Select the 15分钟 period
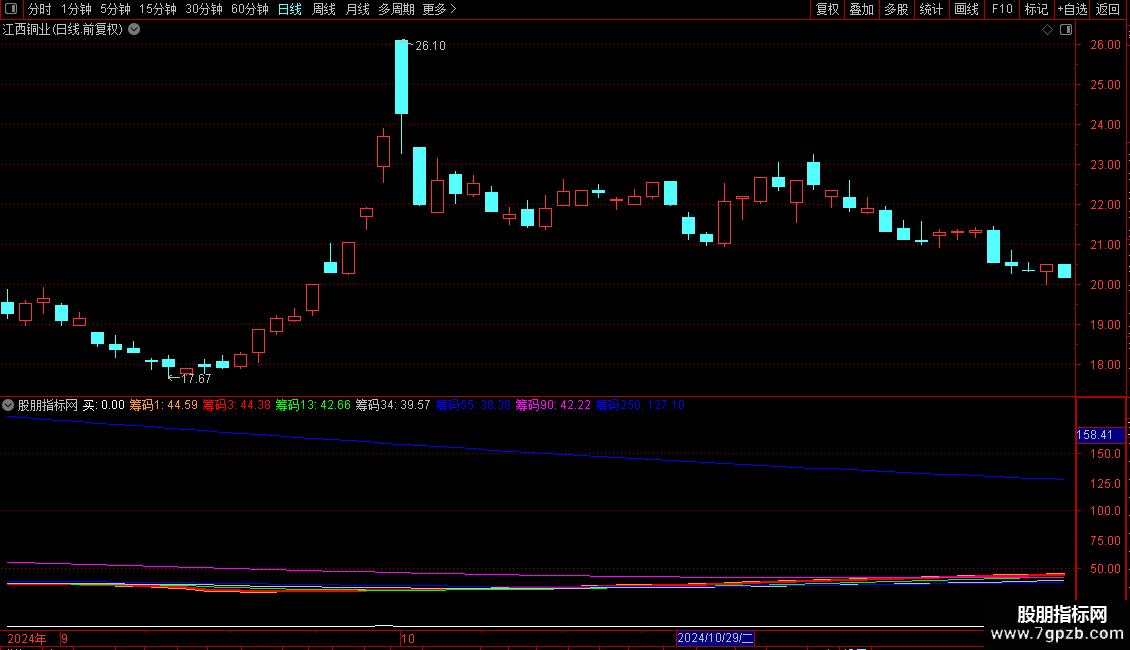The width and height of the screenshot is (1130, 650). pyautogui.click(x=158, y=9)
